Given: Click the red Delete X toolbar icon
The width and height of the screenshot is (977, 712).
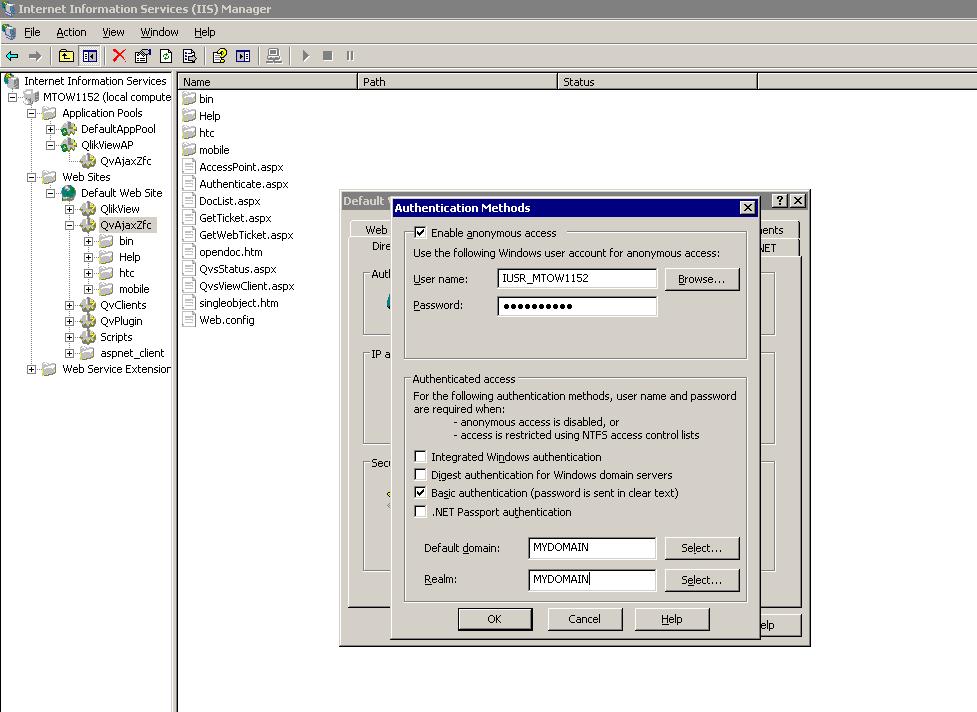Looking at the screenshot, I should tap(119, 56).
